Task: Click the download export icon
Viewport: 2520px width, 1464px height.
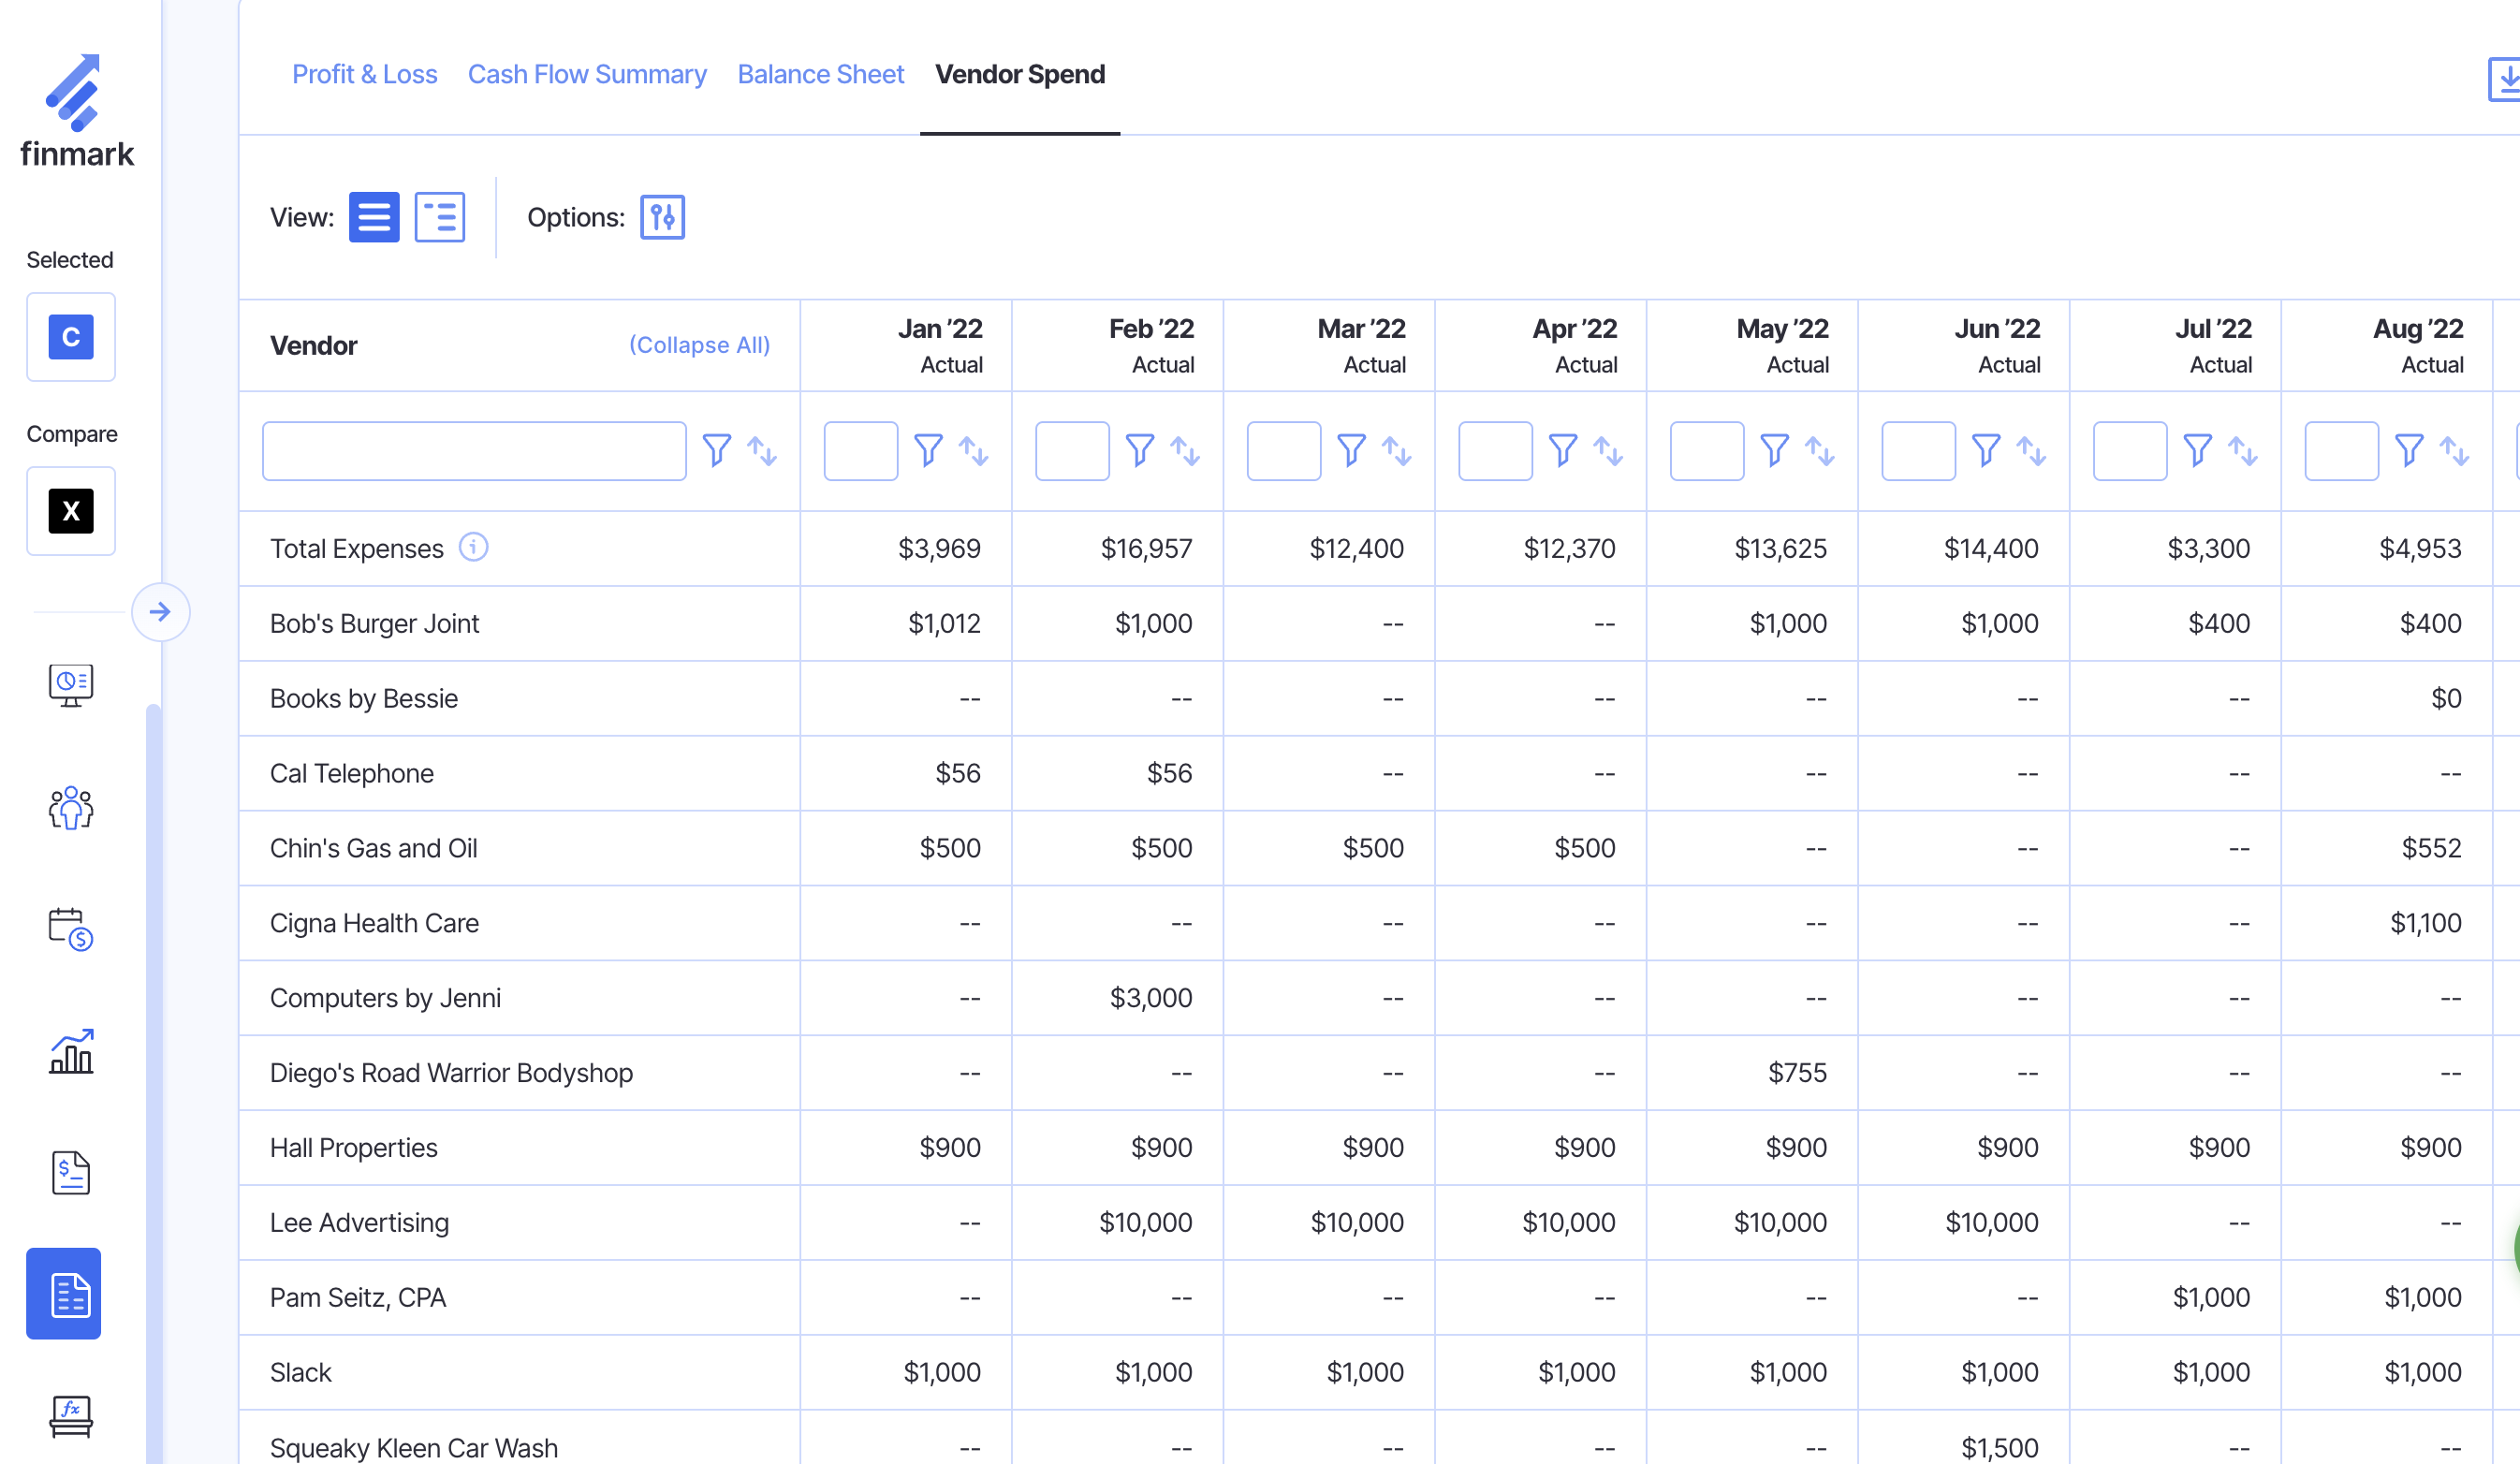Action: coord(2504,80)
